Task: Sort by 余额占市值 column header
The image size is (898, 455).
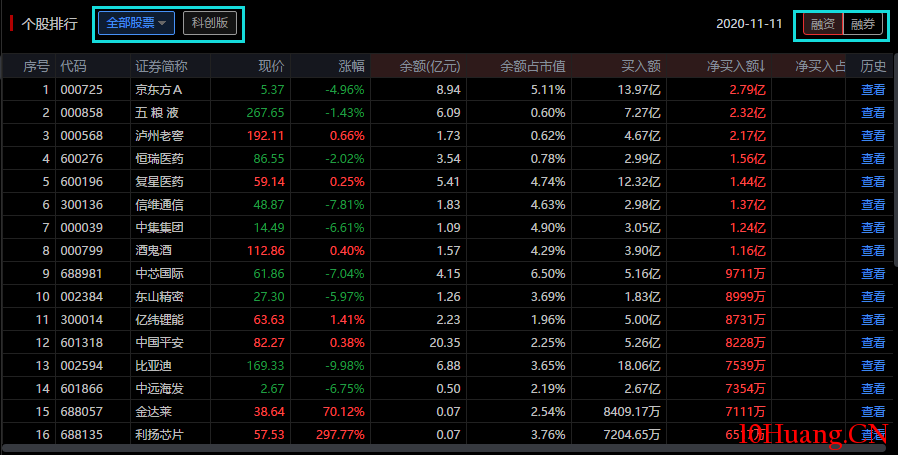Action: pyautogui.click(x=533, y=66)
